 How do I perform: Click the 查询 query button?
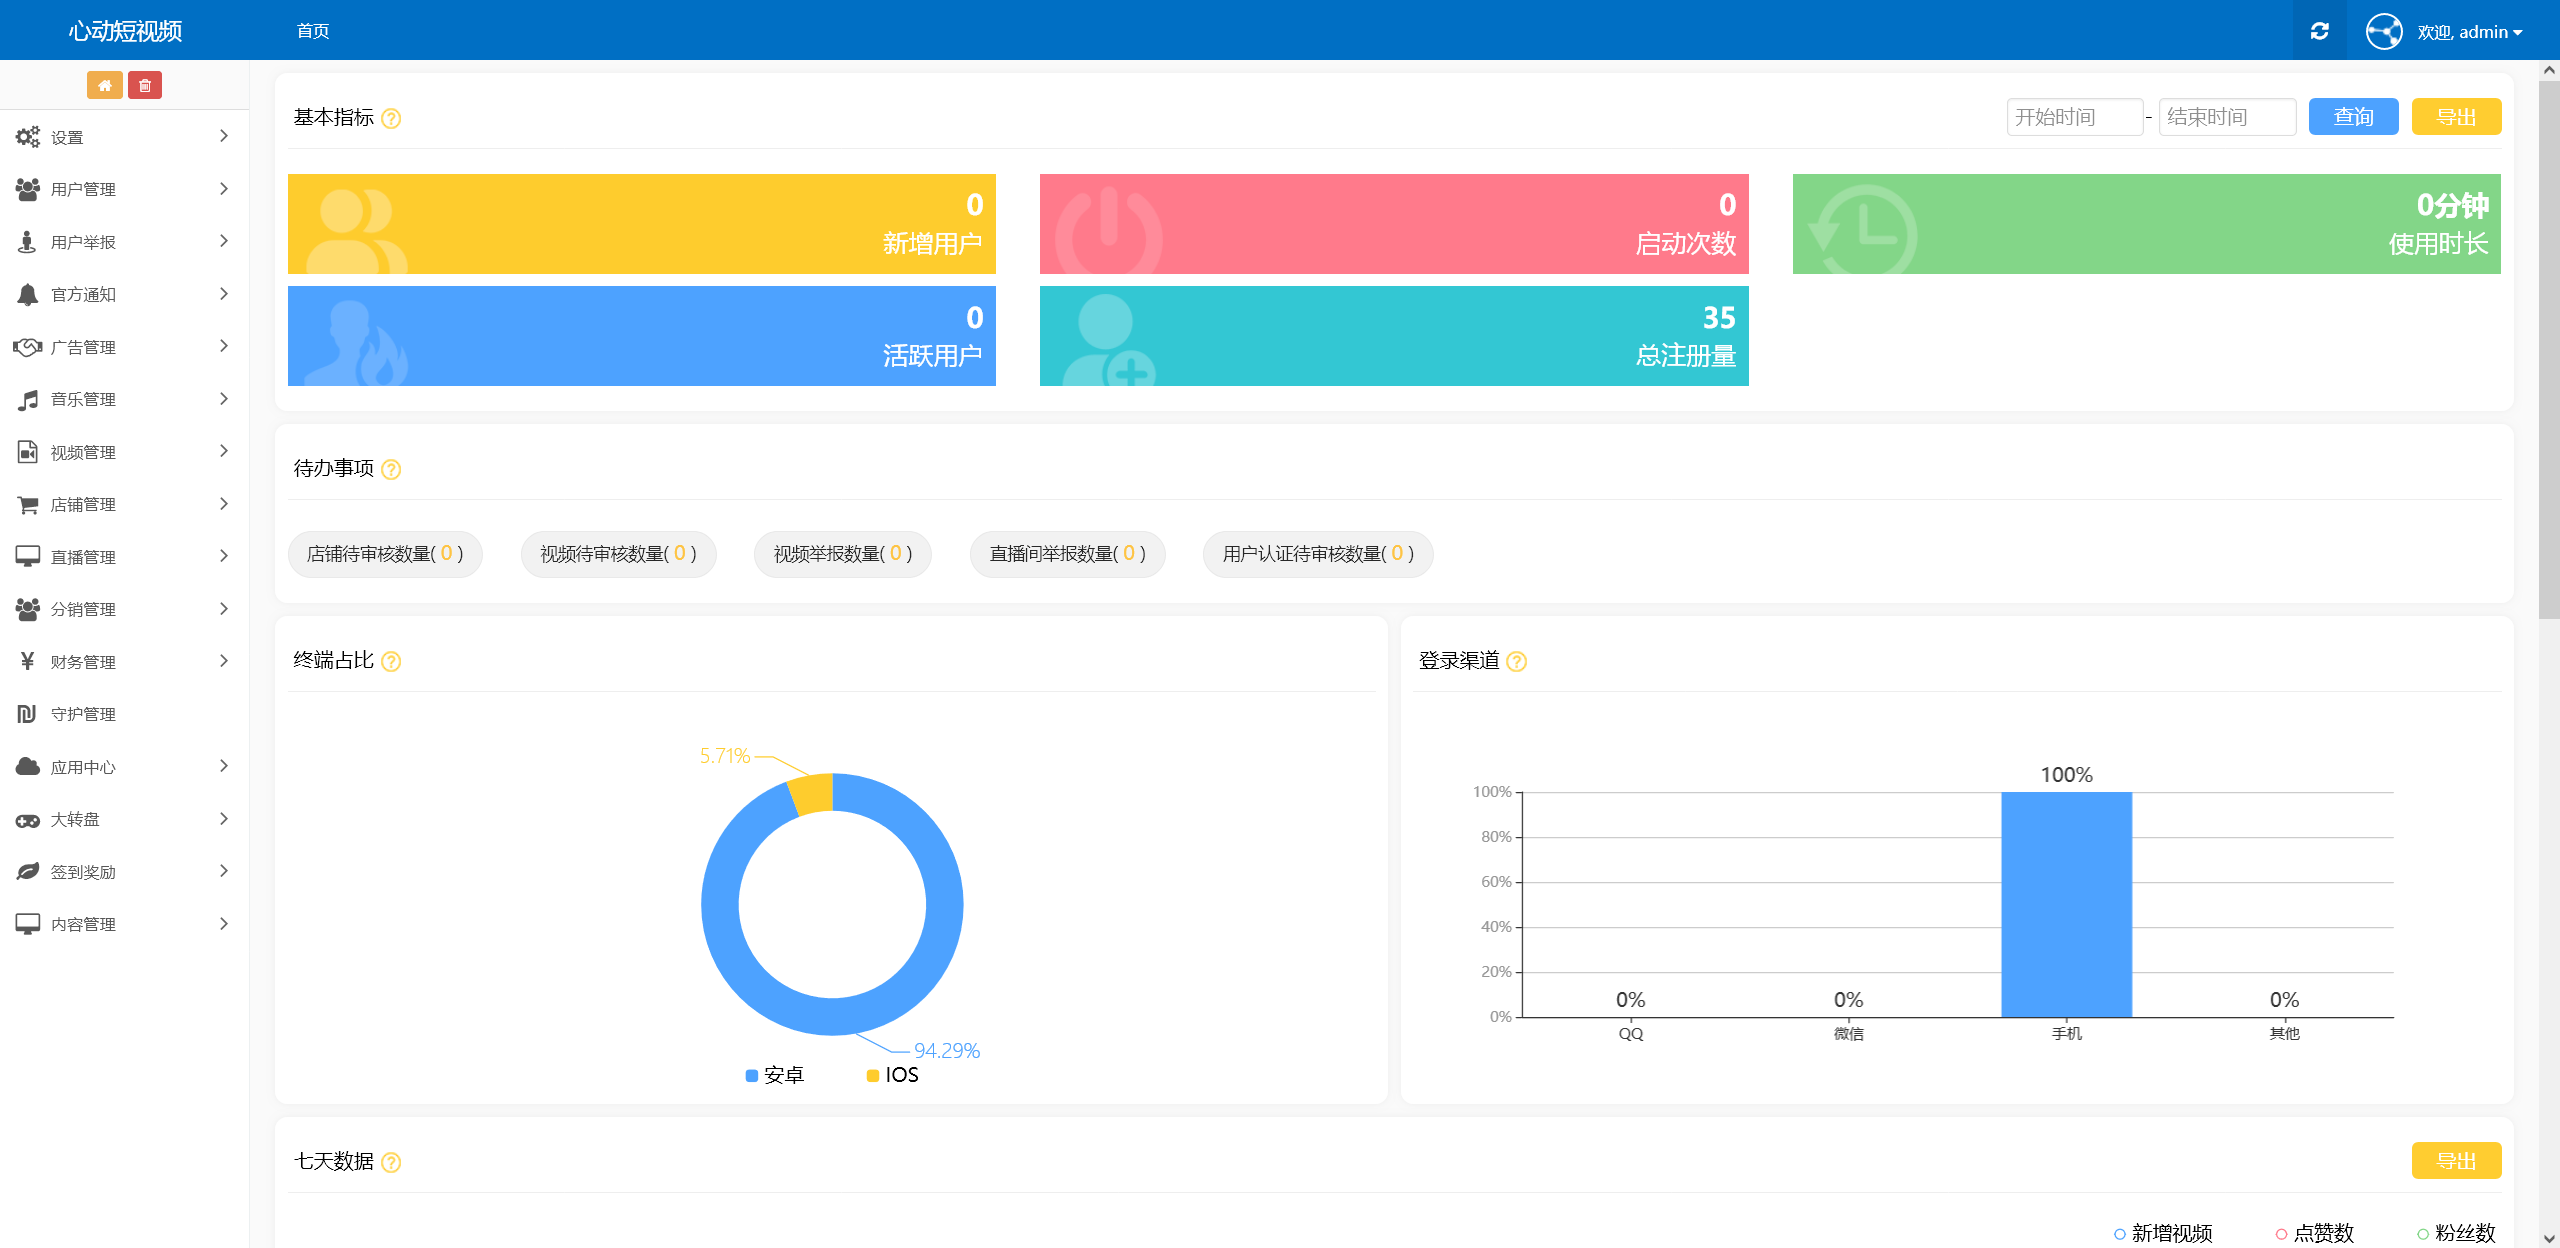(x=2353, y=116)
